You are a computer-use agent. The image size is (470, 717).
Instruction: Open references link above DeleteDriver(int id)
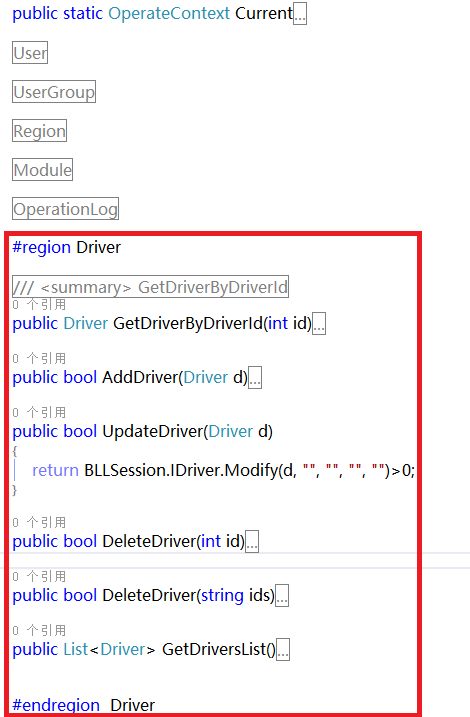[39, 523]
